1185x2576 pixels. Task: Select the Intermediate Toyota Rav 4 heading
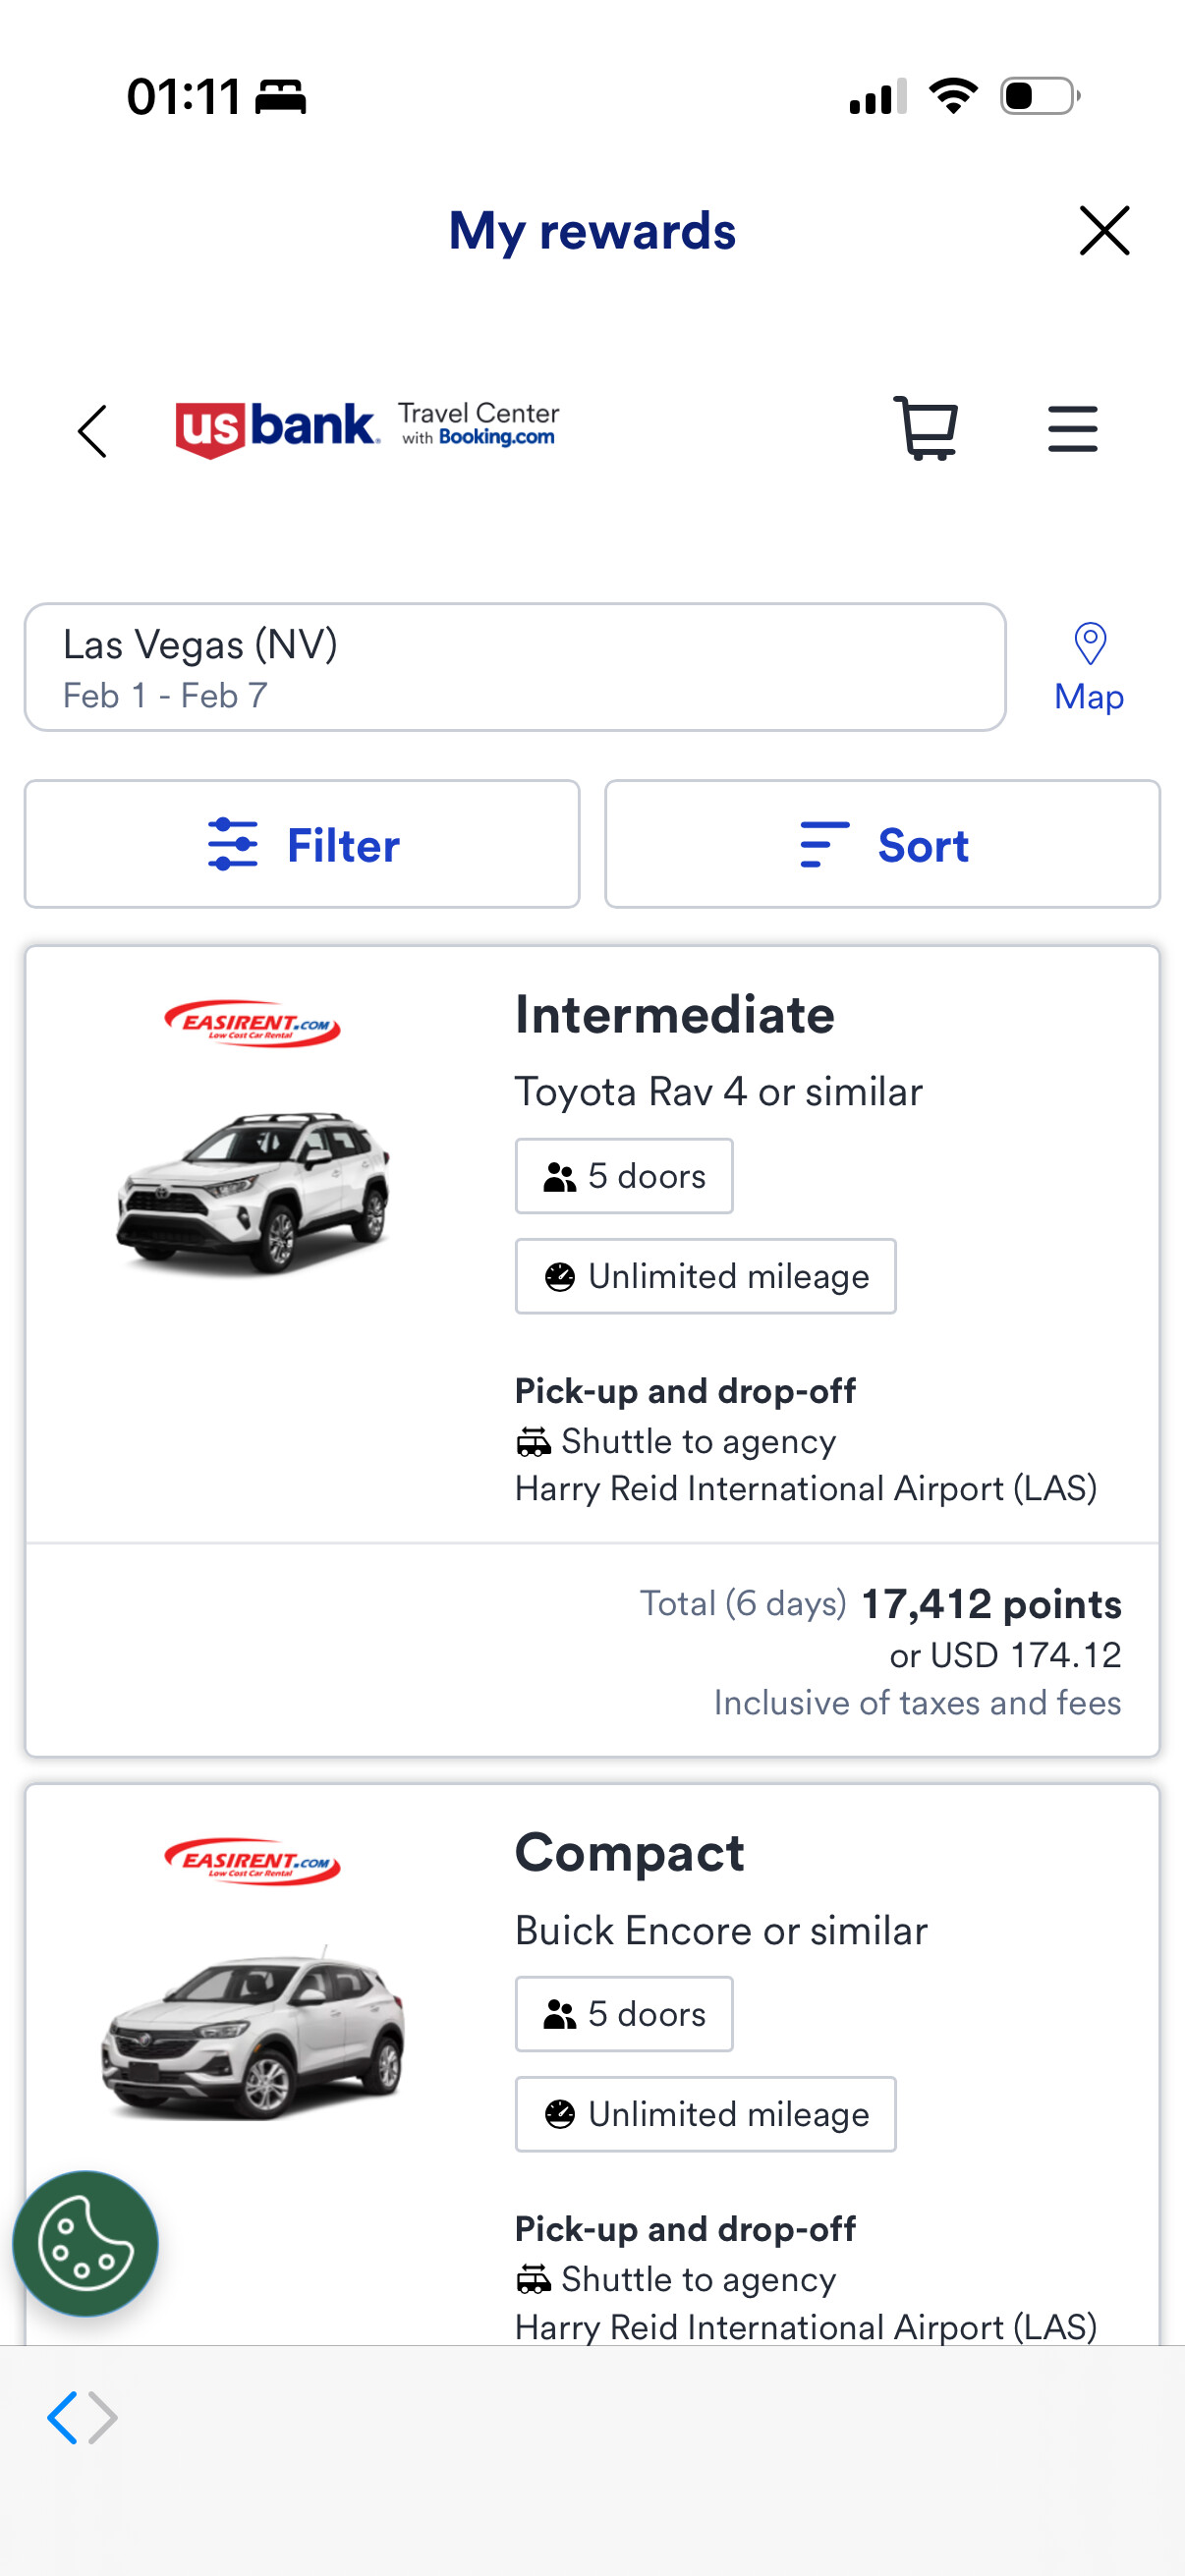coord(674,1015)
